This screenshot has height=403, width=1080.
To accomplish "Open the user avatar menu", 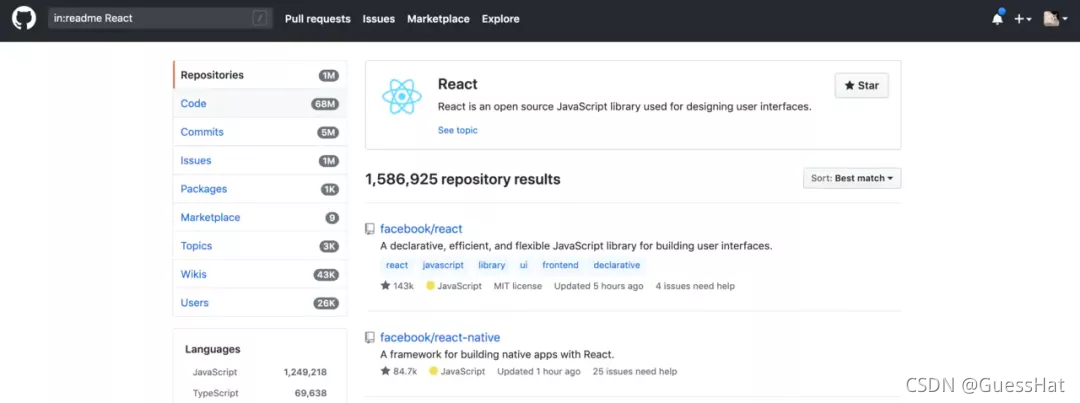I will 1055,19.
